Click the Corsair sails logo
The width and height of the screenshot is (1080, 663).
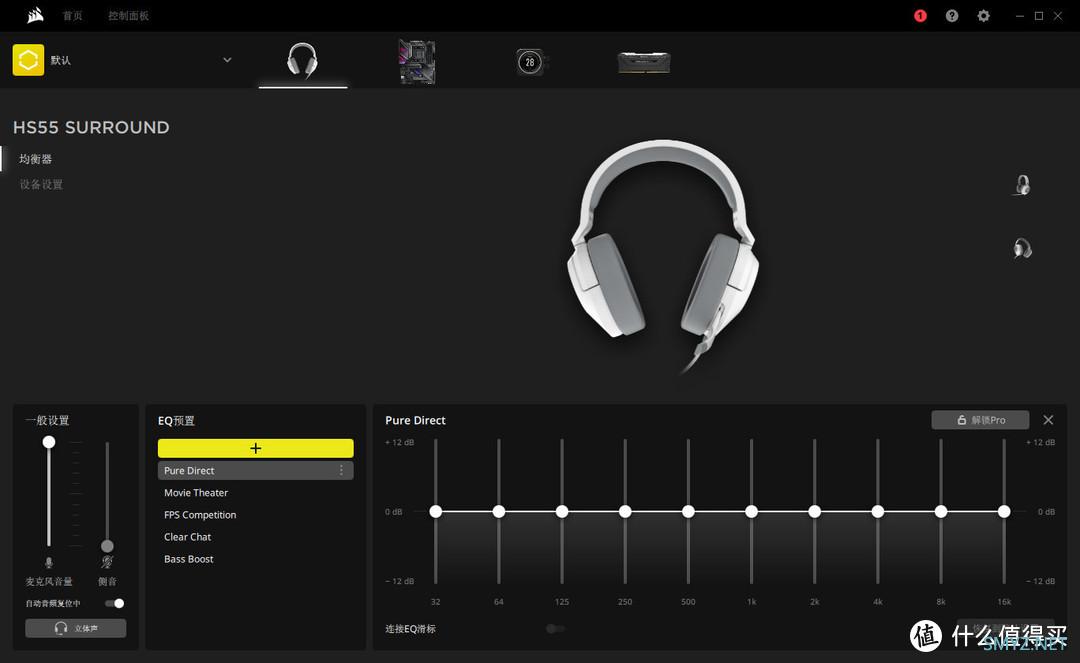[x=35, y=15]
